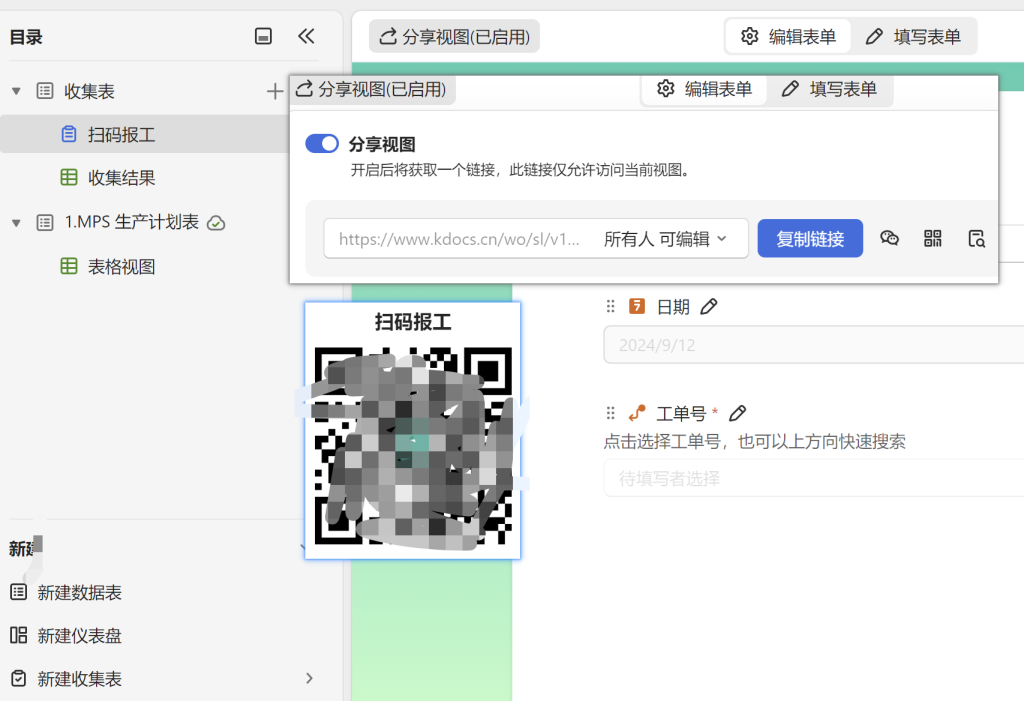Share via WeChat icon
The height and width of the screenshot is (701, 1024).
click(x=889, y=238)
